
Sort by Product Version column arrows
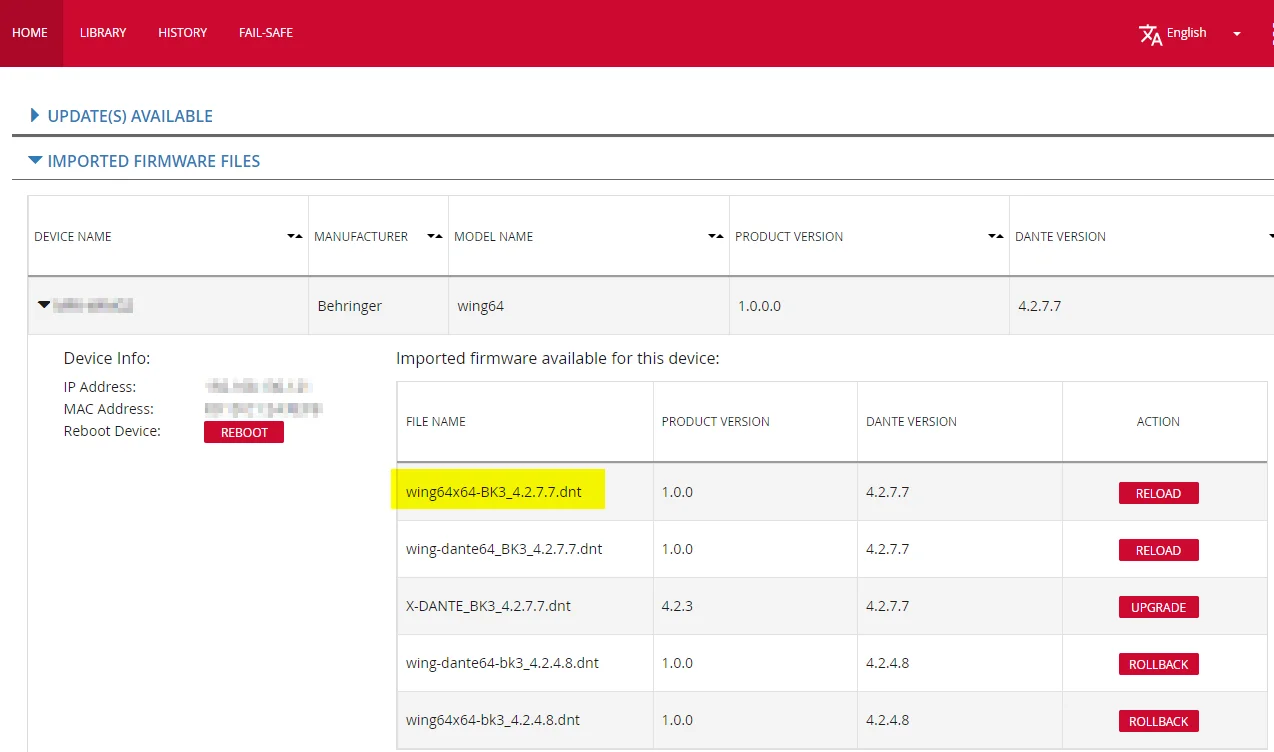click(995, 237)
